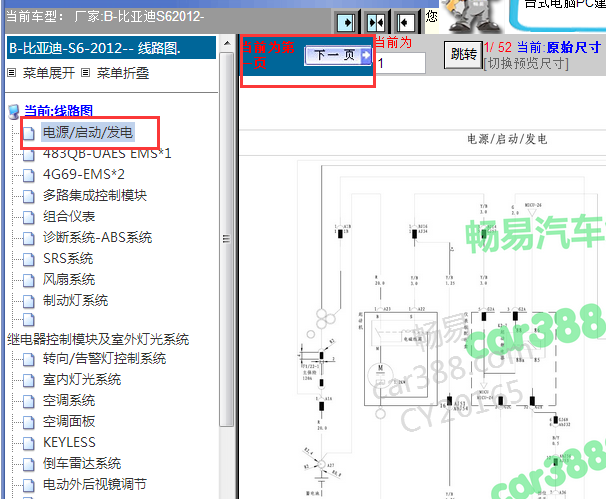Select 电源/启动/发电 tree item
This screenshot has width=606, height=499.
88,133
